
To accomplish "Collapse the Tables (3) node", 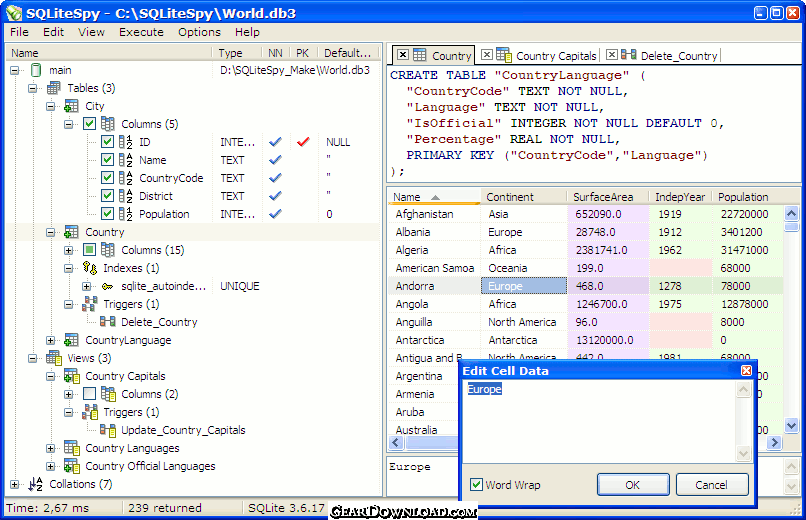I will click(x=32, y=88).
